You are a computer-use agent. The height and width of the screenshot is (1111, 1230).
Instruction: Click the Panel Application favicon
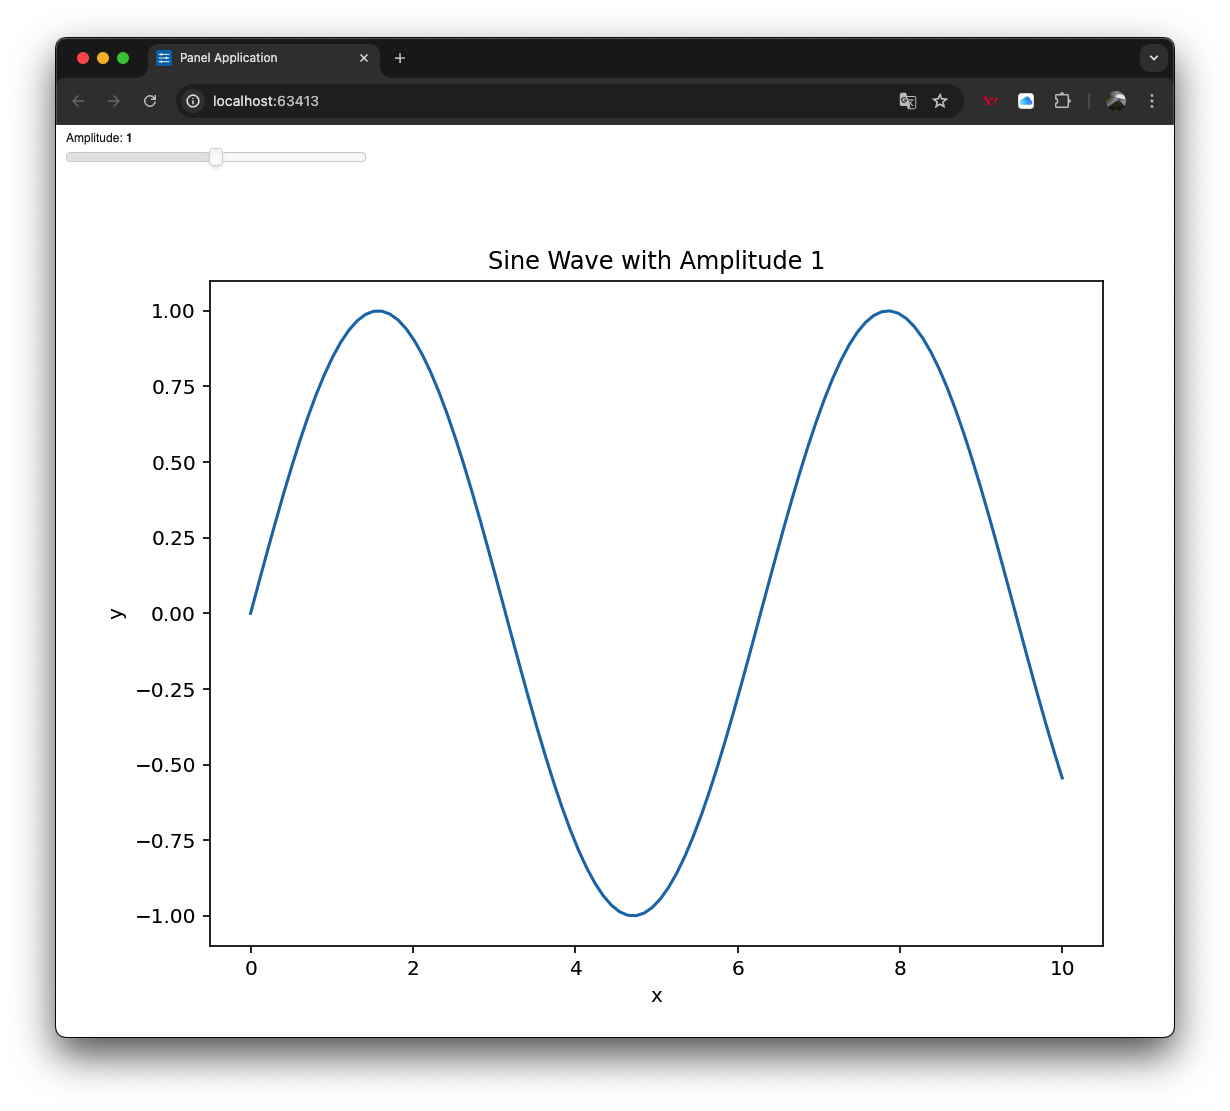163,58
